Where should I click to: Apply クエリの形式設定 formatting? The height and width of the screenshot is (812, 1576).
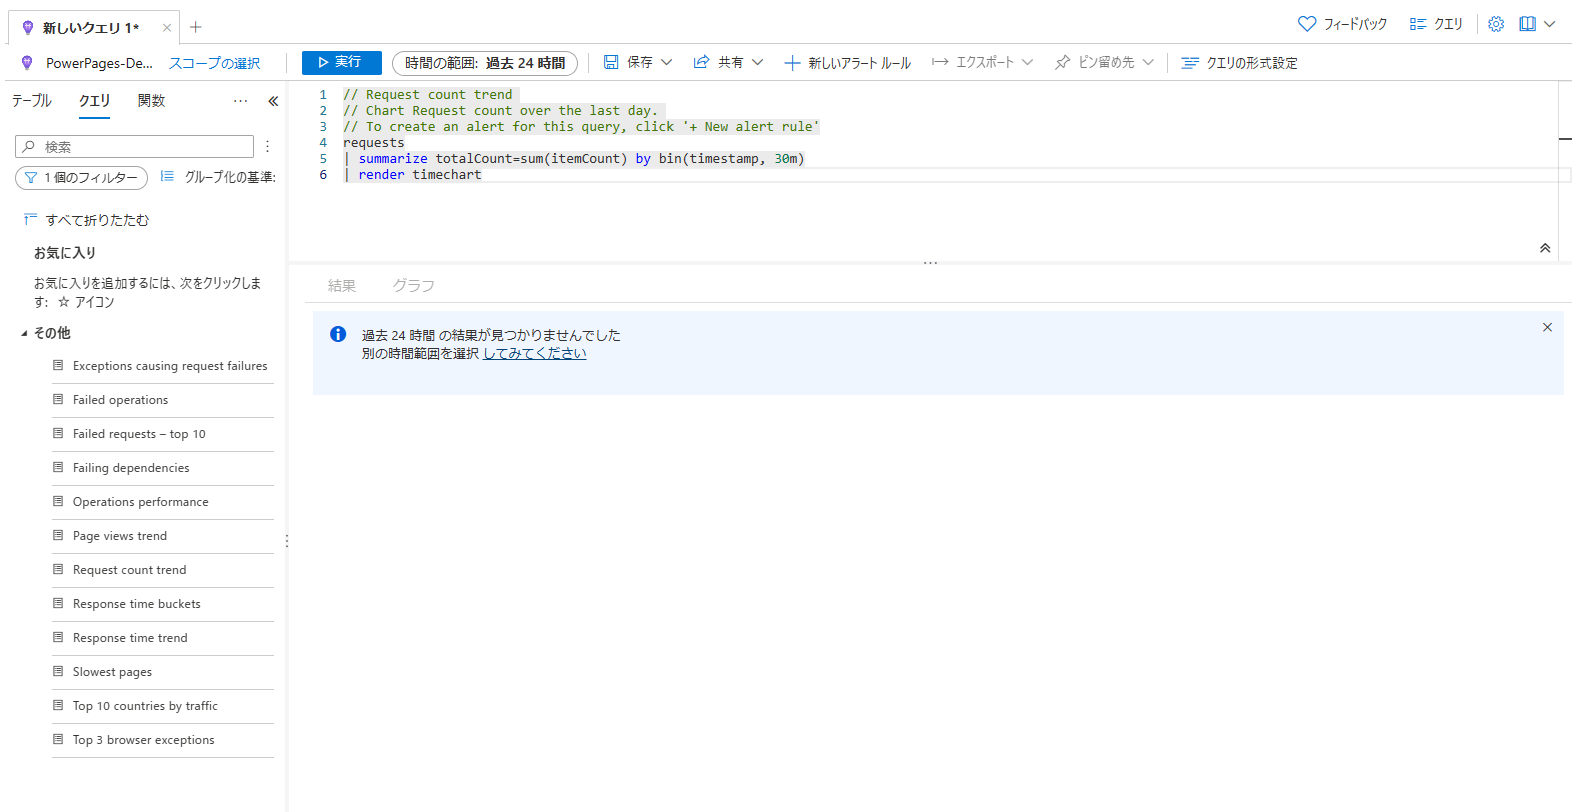[1239, 63]
